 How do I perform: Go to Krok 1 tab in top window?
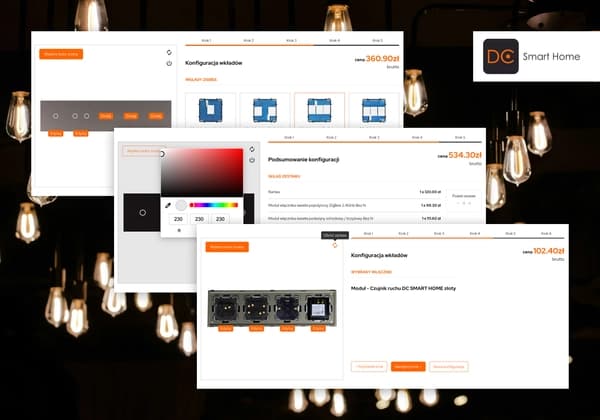[207, 41]
